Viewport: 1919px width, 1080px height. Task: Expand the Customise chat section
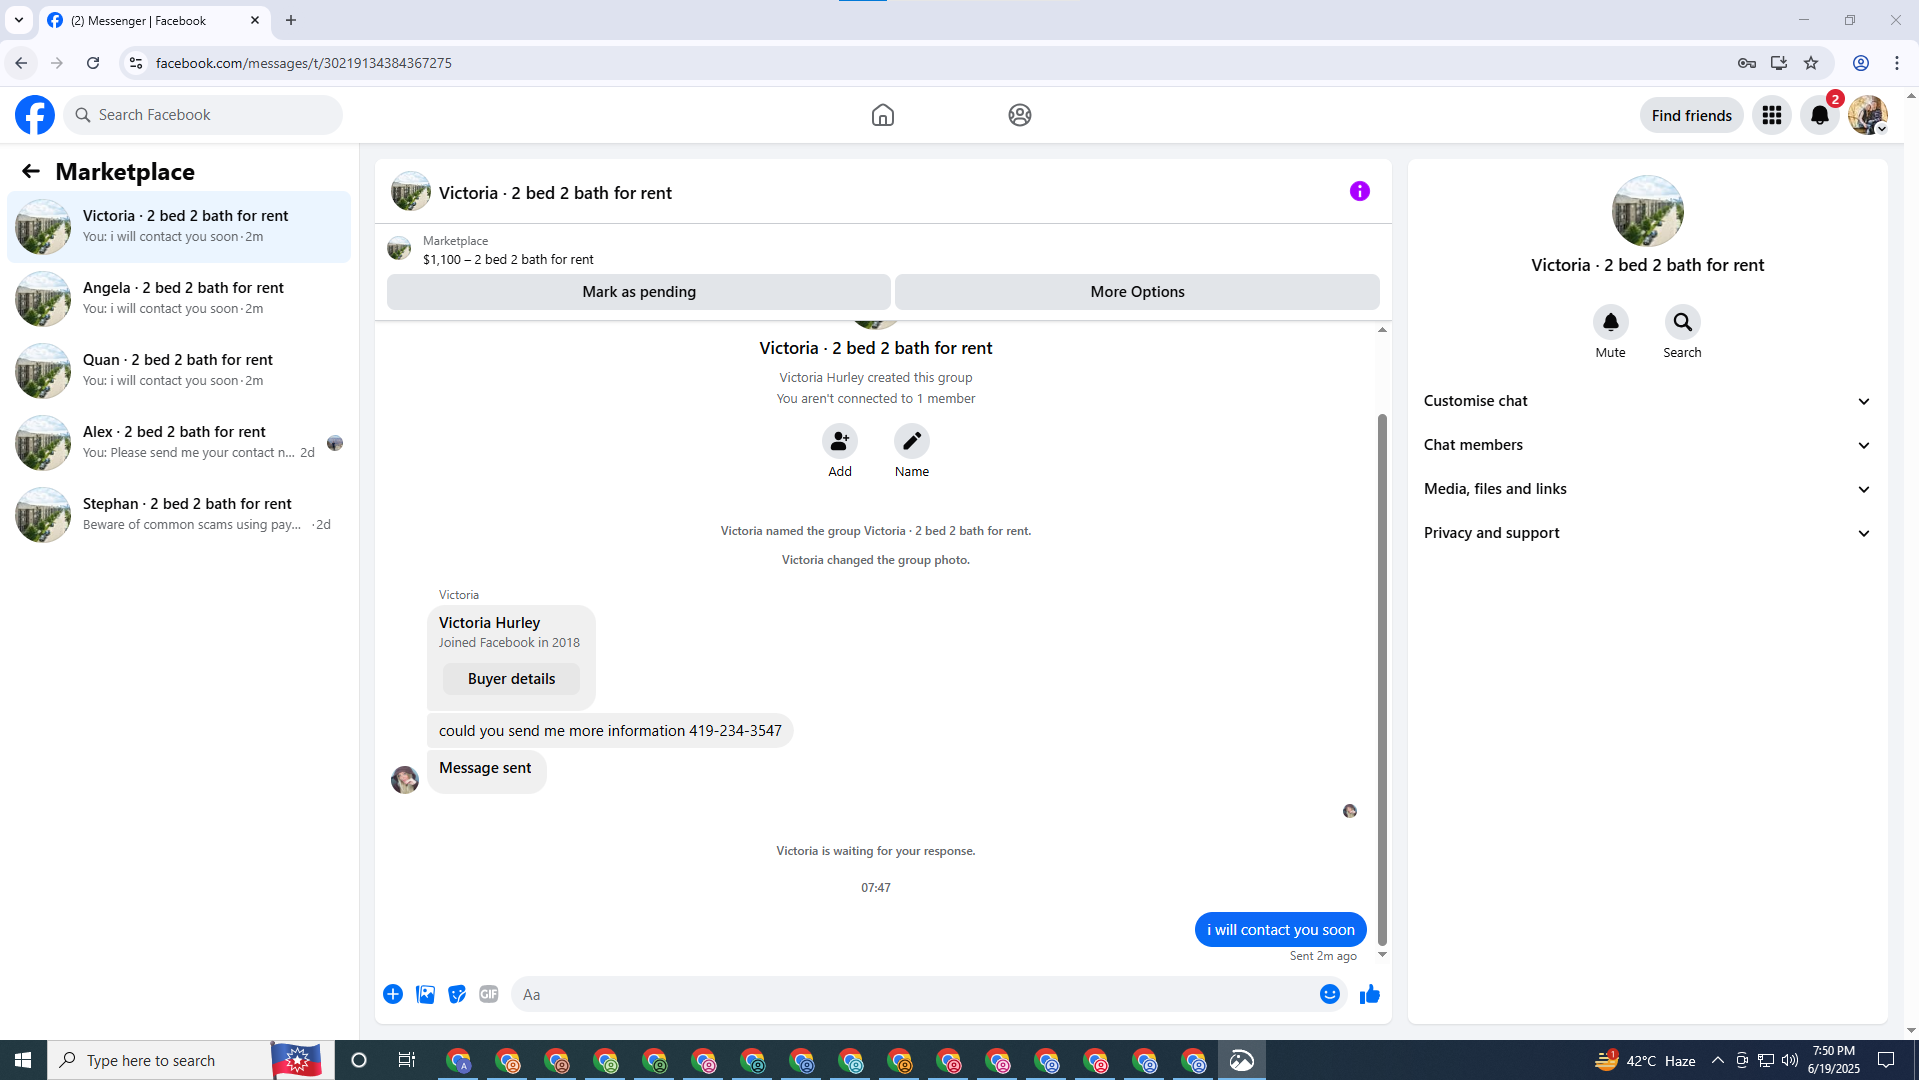(x=1647, y=401)
